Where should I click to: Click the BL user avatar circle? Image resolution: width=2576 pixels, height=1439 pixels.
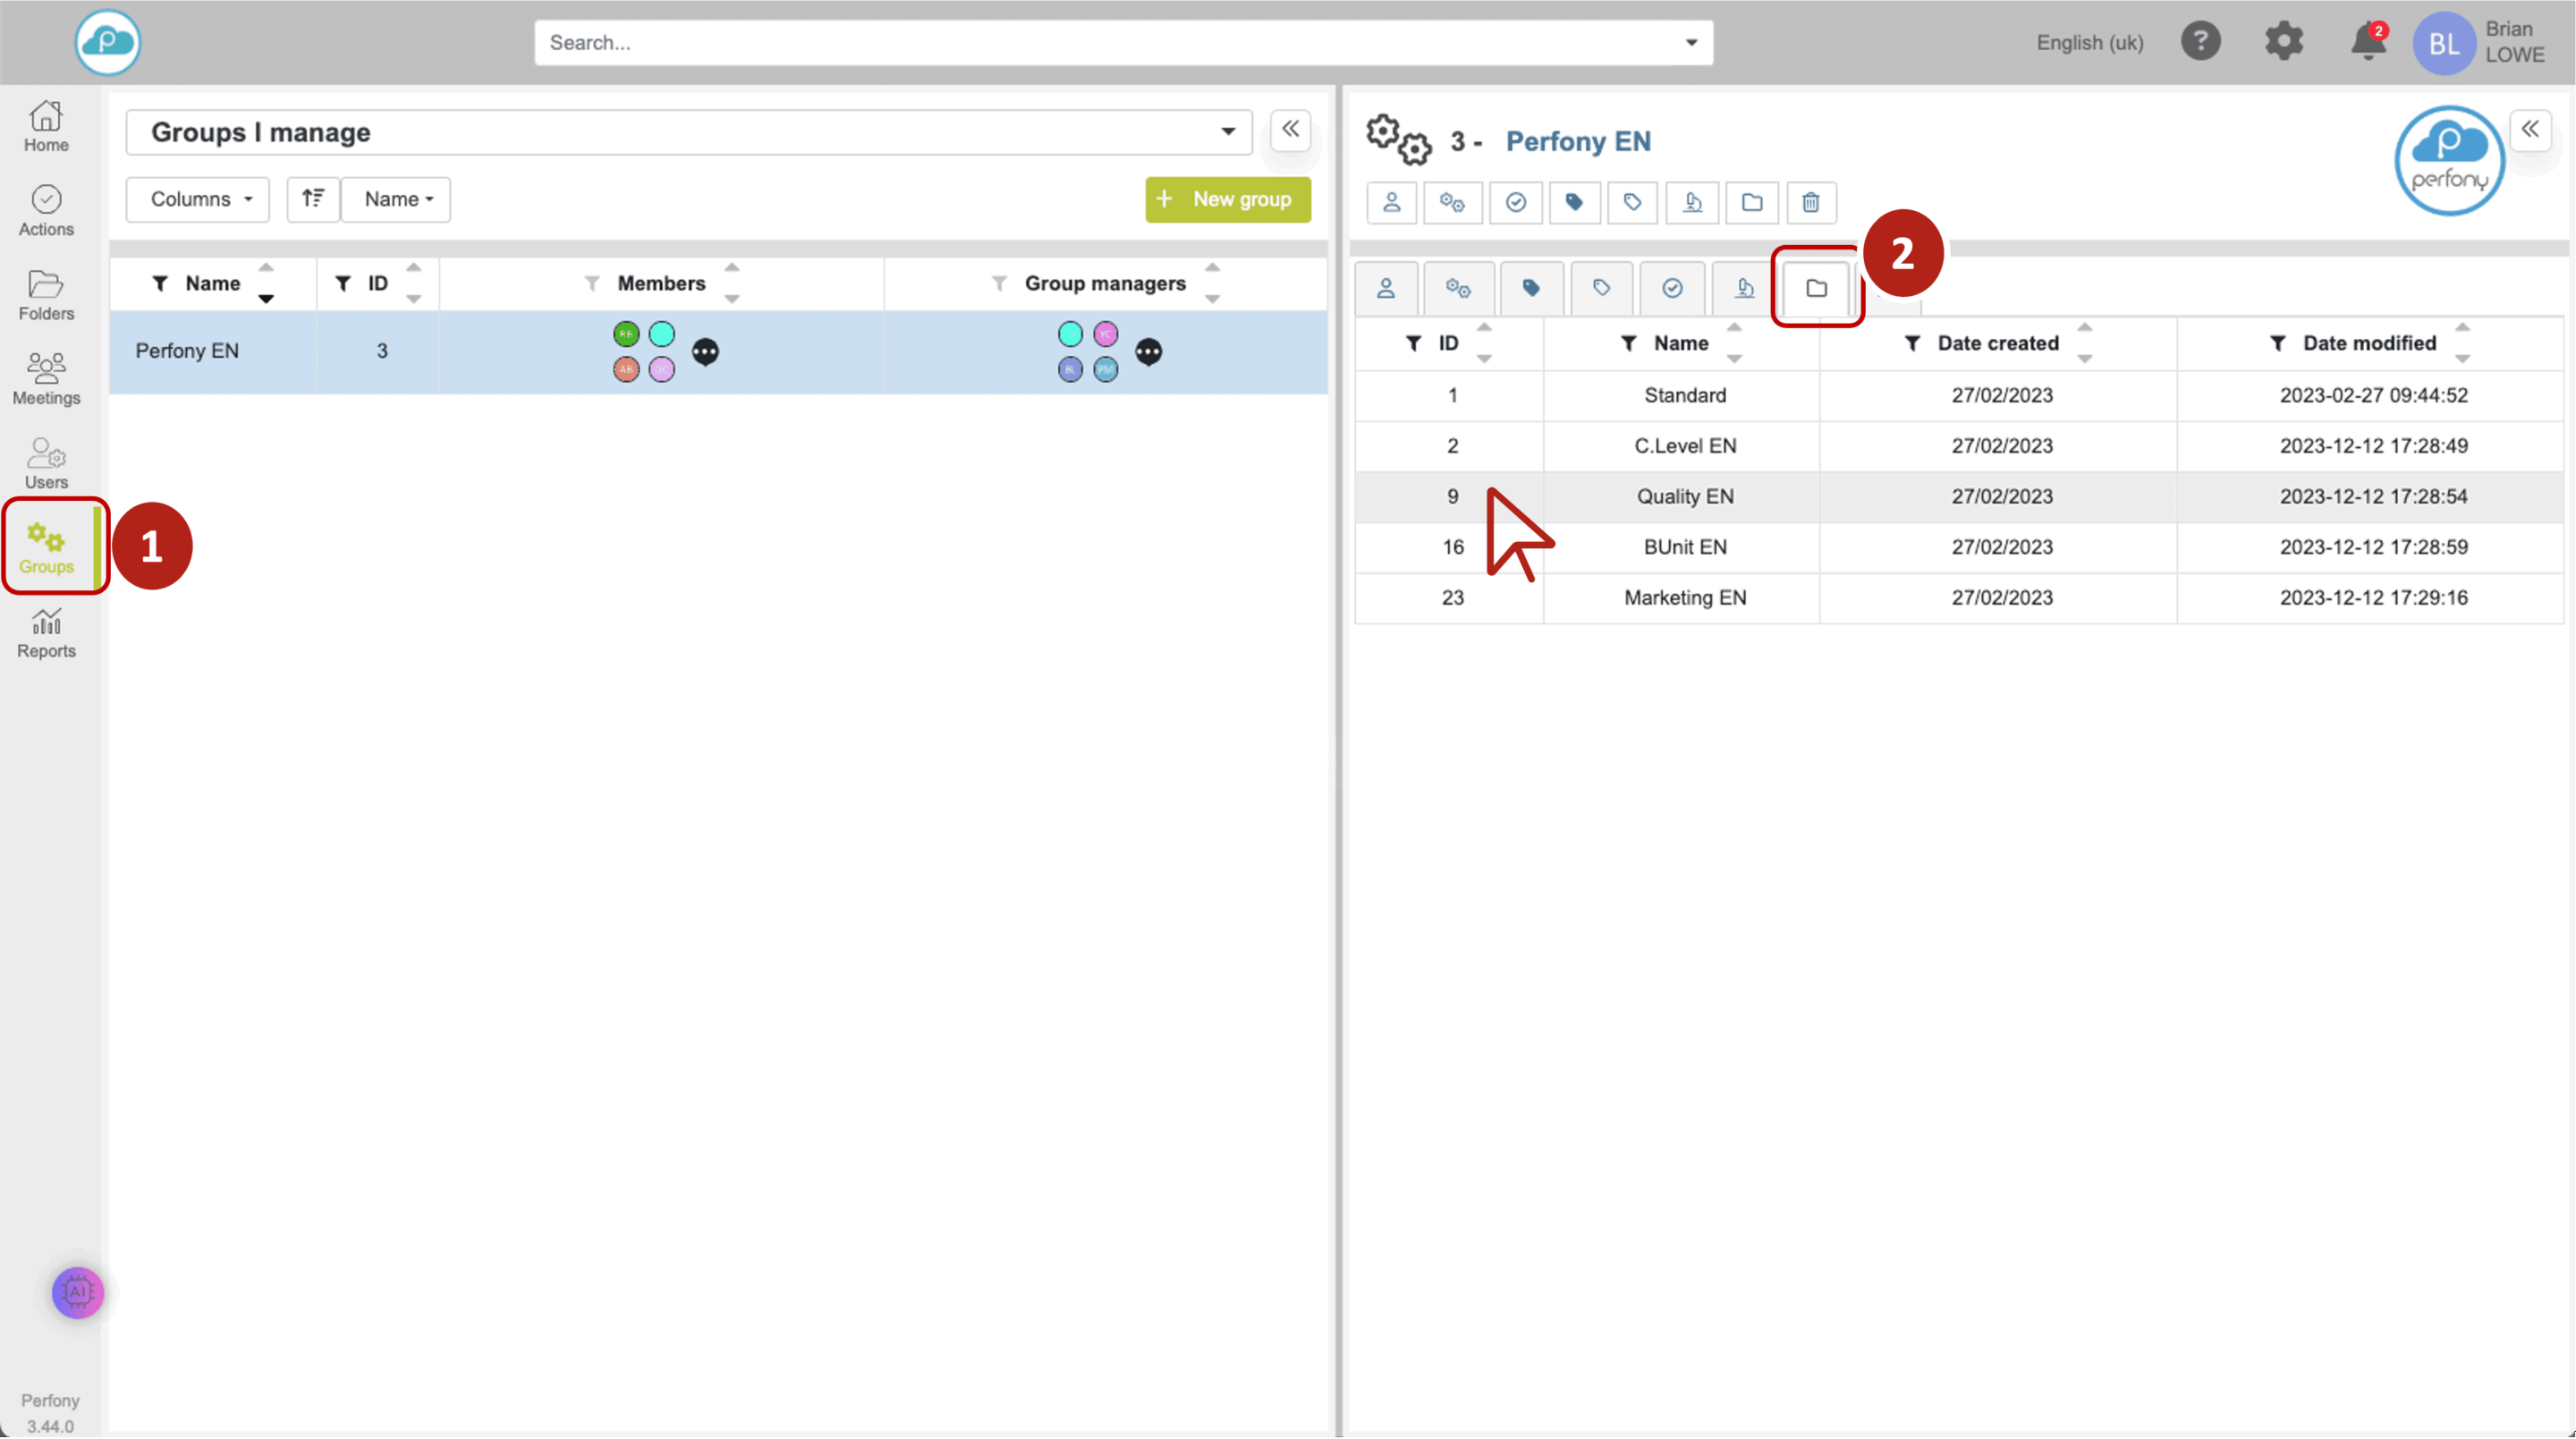pyautogui.click(x=2444, y=43)
